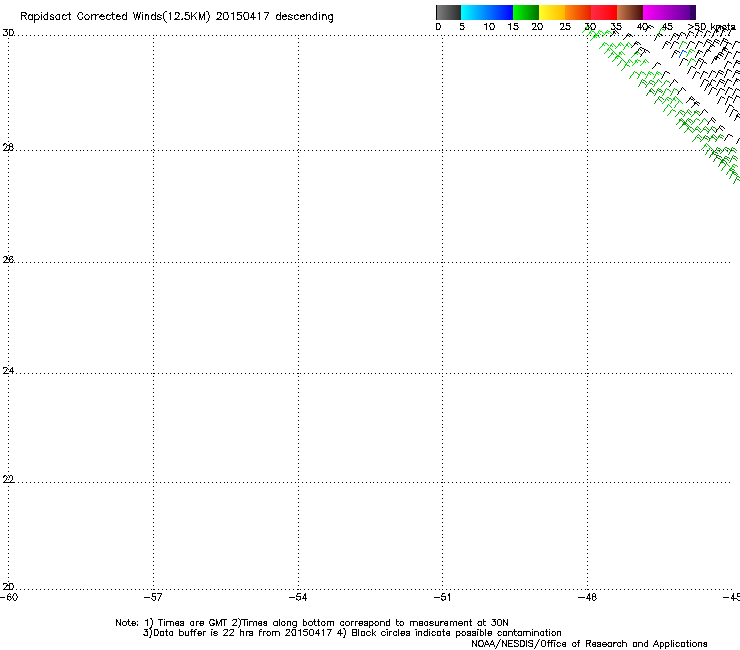This screenshot has width=740, height=650.
Task: Click the brown 35-40 knots color band
Action: coord(630,12)
